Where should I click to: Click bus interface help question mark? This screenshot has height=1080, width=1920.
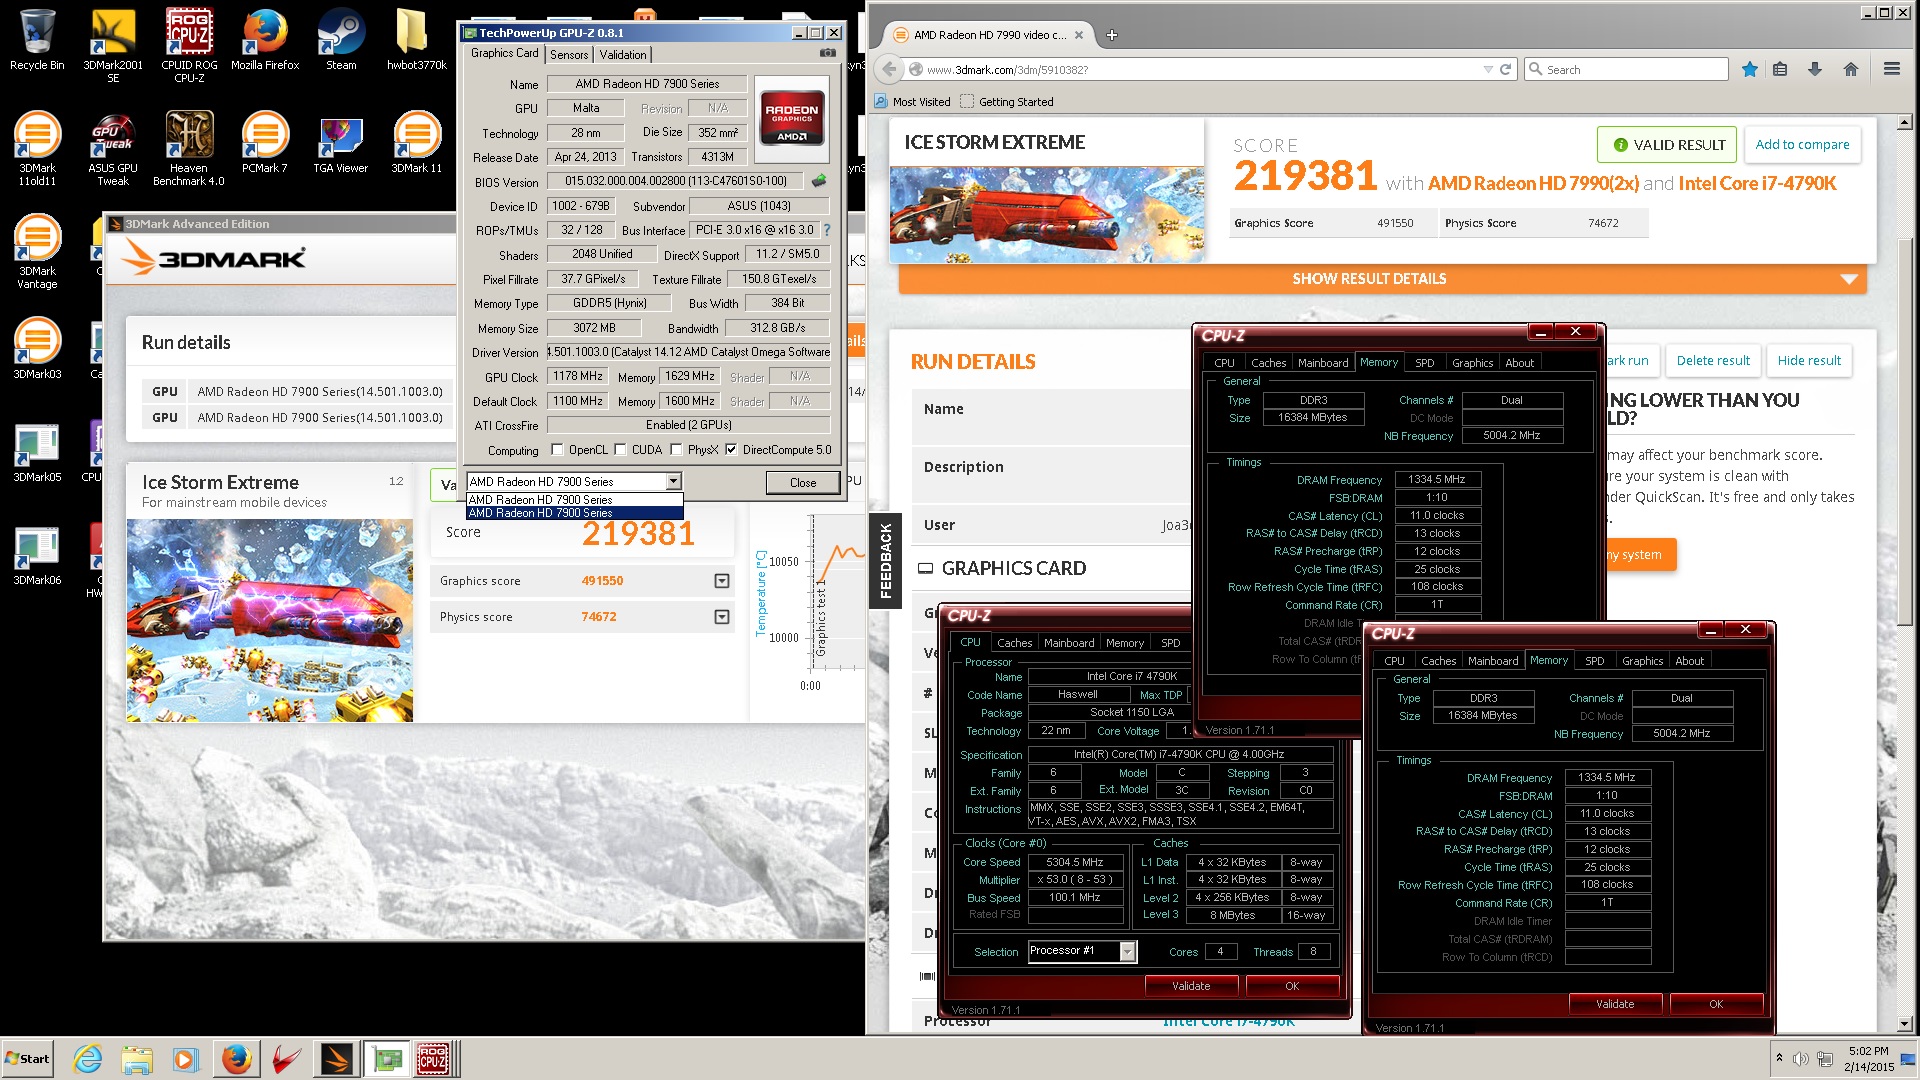point(827,230)
